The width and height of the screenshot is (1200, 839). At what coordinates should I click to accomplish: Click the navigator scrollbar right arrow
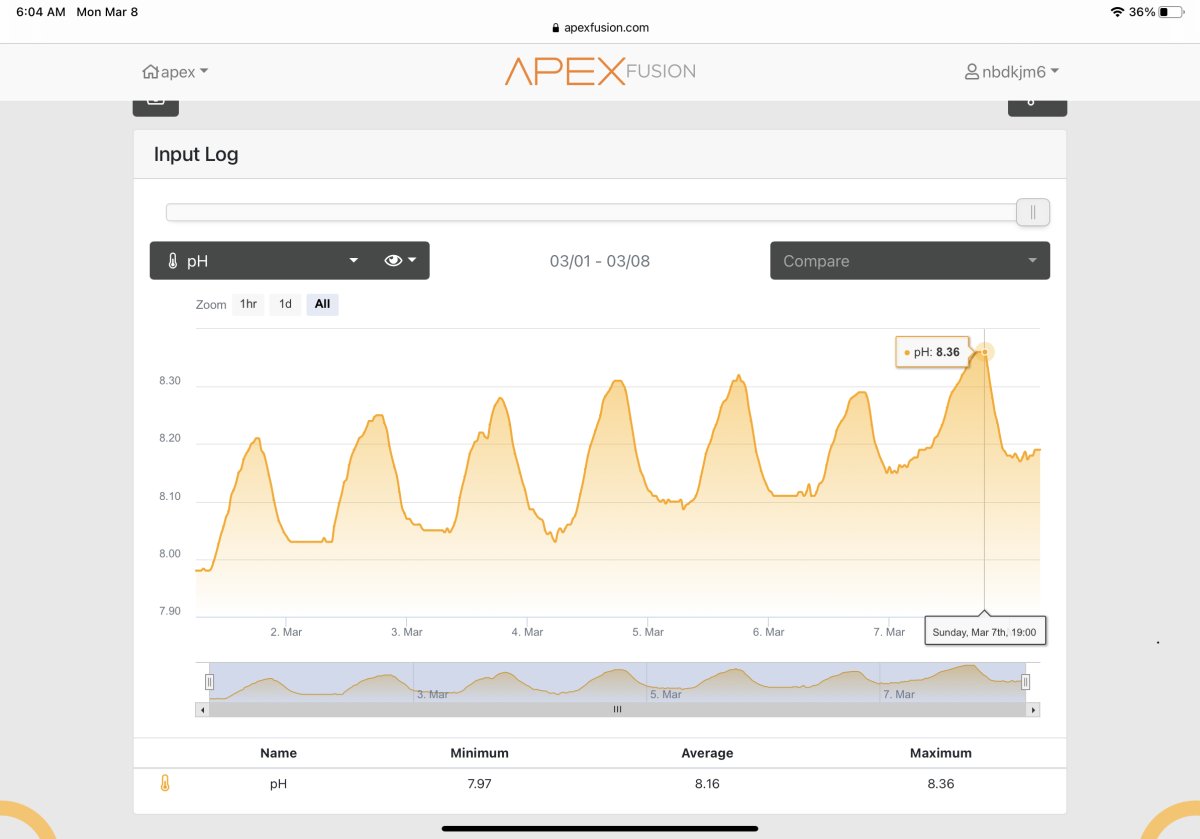1033,710
